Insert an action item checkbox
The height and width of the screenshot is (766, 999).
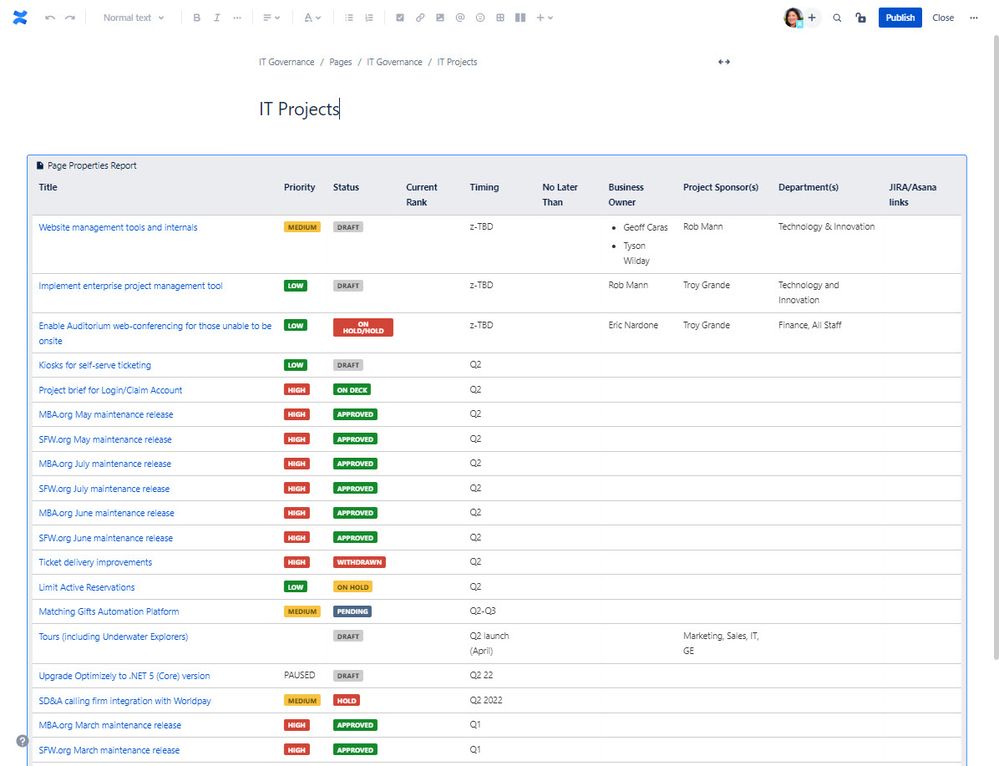pos(400,18)
